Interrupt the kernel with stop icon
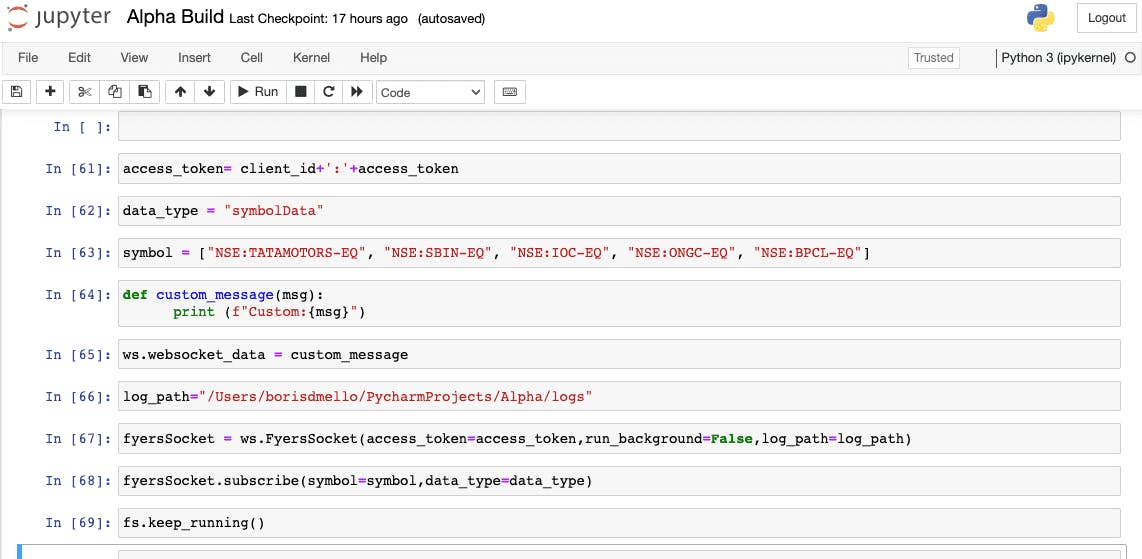Image resolution: width=1142 pixels, height=559 pixels. tap(299, 92)
